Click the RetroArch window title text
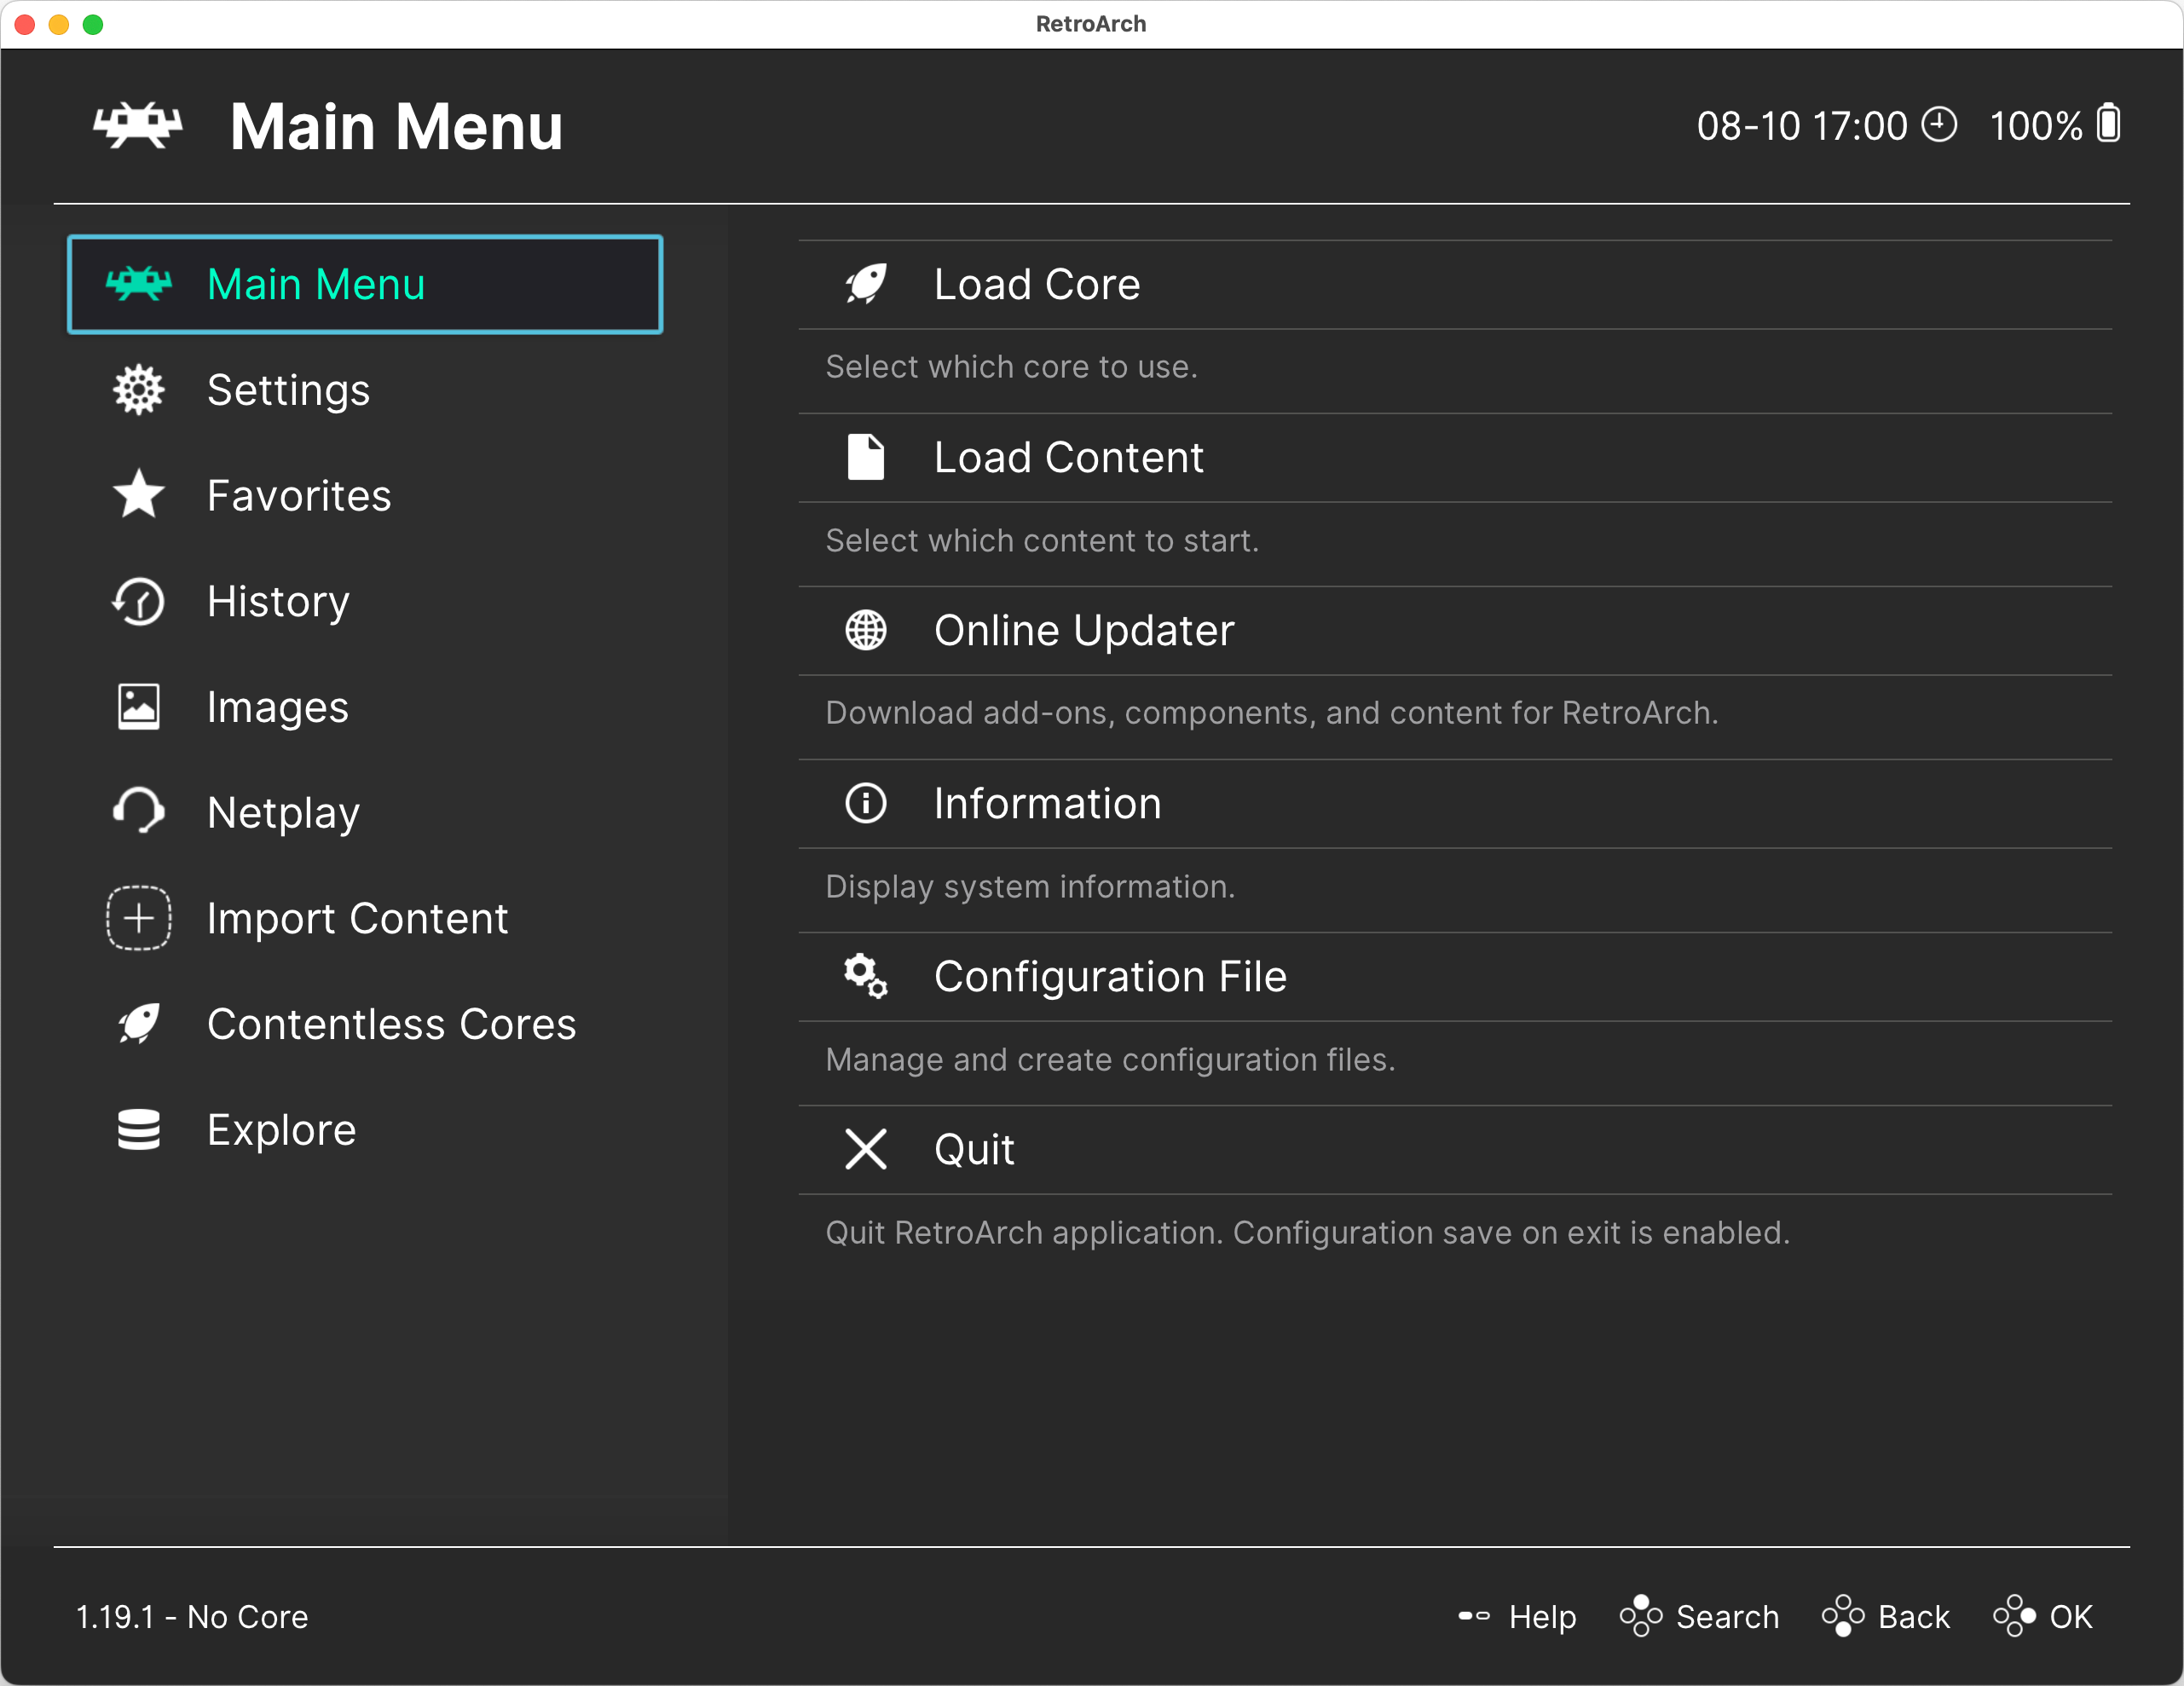This screenshot has height=1686, width=2184. point(1091,24)
